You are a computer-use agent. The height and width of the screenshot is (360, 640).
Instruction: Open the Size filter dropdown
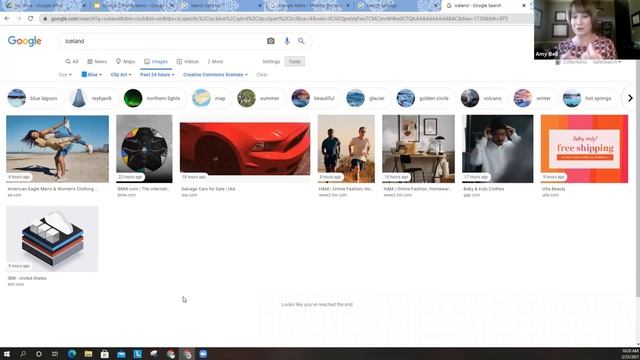(x=65, y=75)
